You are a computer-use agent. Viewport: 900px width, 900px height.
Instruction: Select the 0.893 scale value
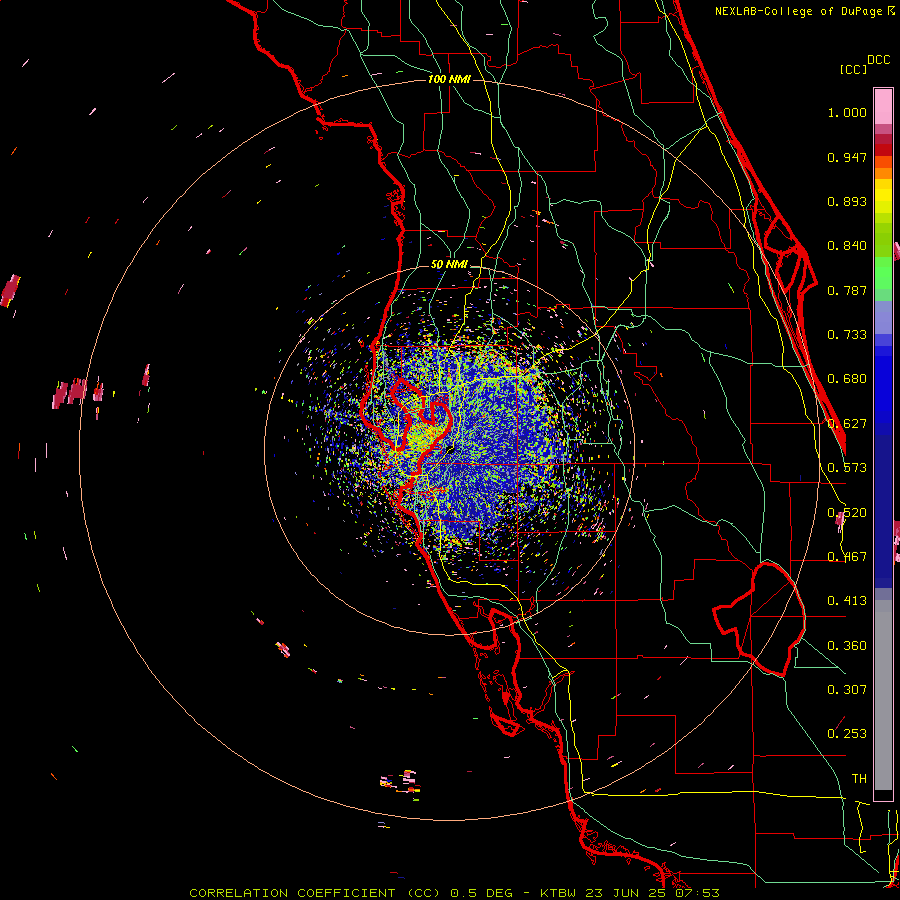tap(847, 201)
